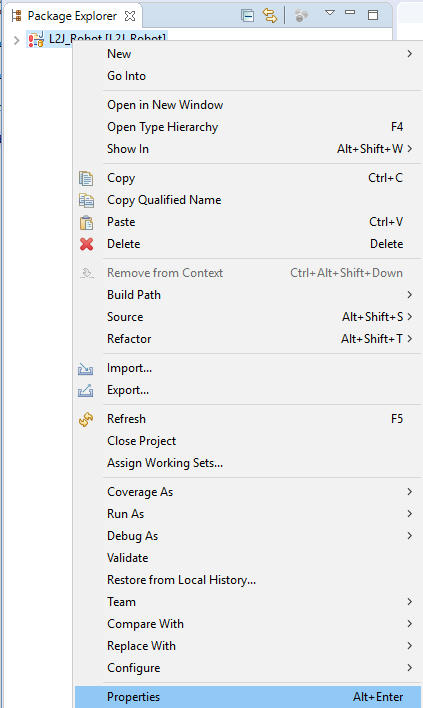Image resolution: width=423 pixels, height=708 pixels.
Task: Click the Copy Qualified Name icon
Action: coord(86,200)
